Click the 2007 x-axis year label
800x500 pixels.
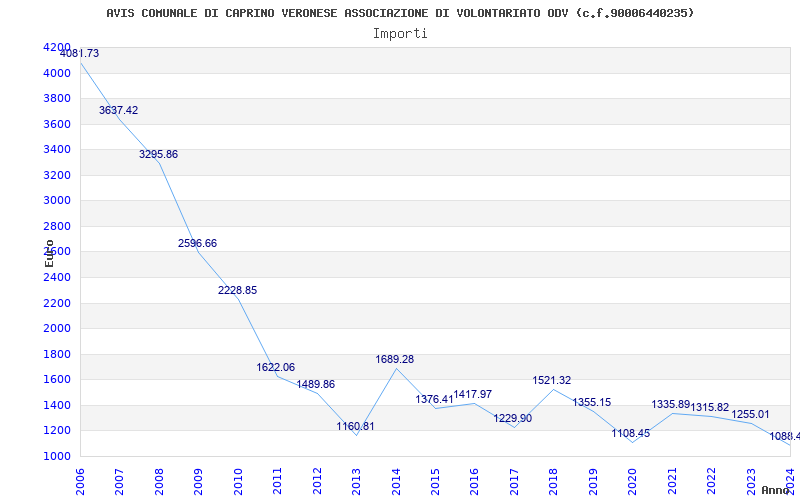(x=119, y=482)
